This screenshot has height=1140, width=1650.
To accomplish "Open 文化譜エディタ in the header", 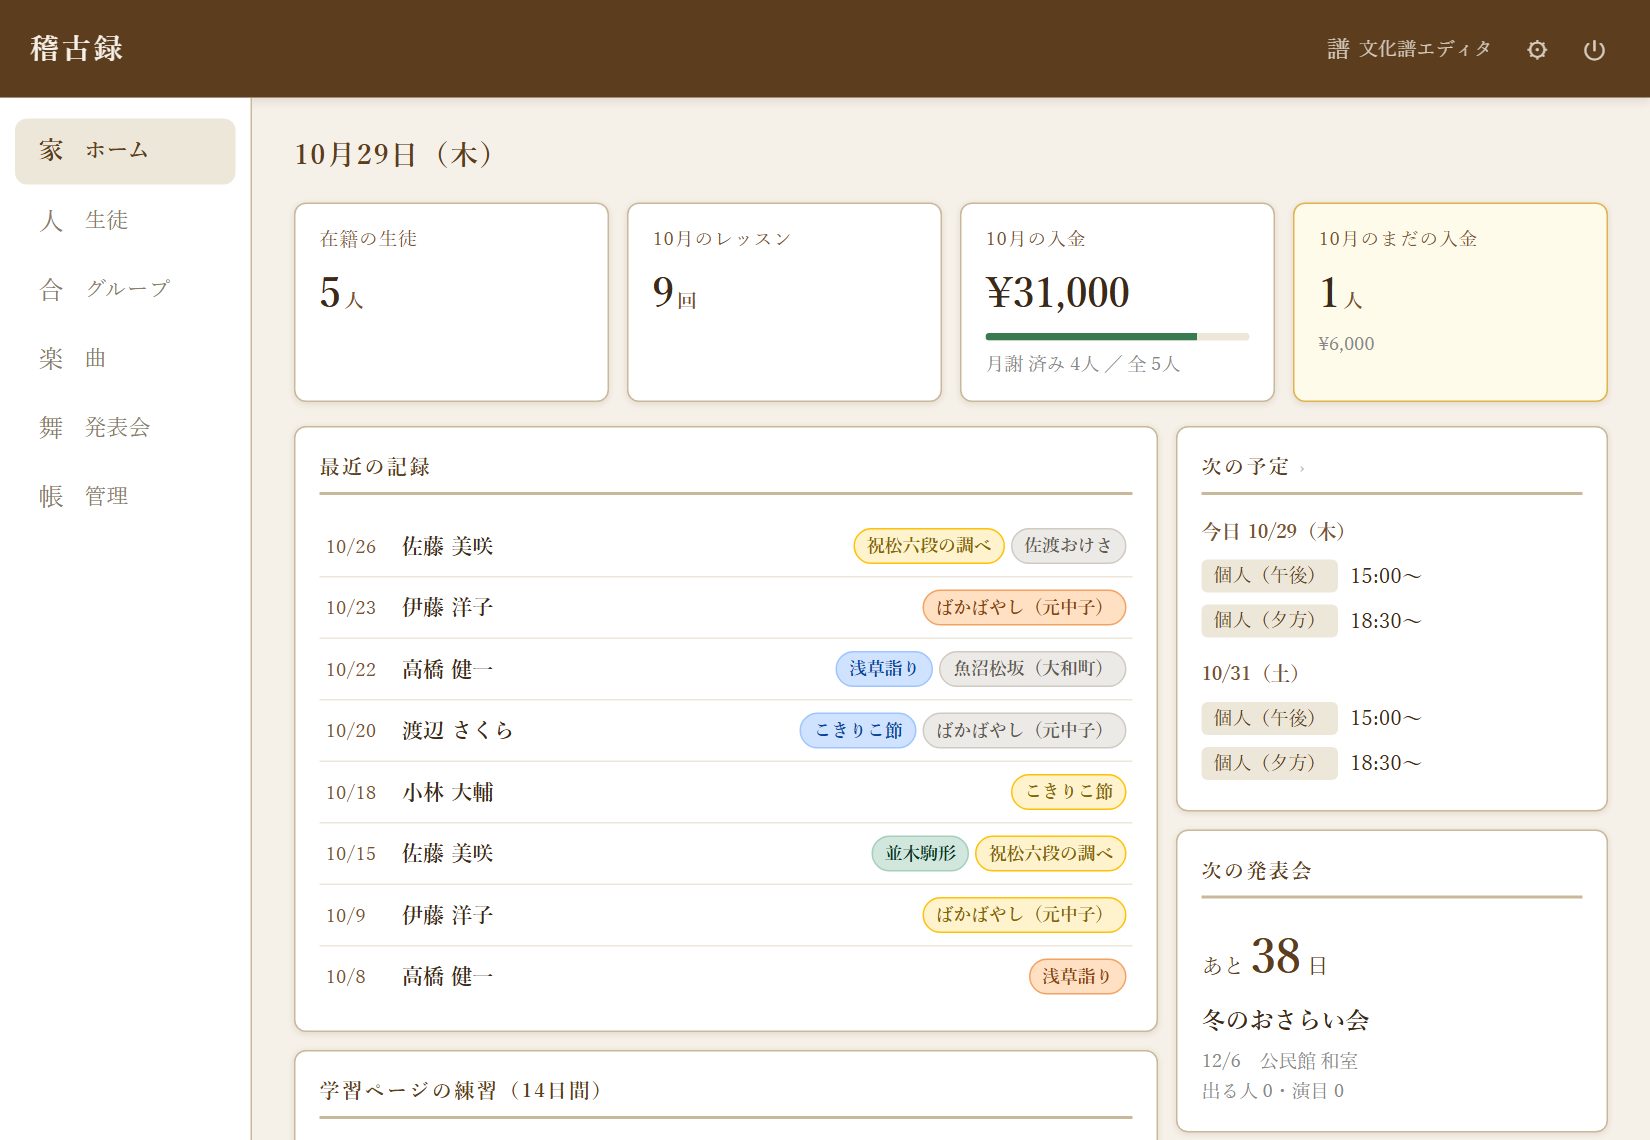I will [1409, 49].
